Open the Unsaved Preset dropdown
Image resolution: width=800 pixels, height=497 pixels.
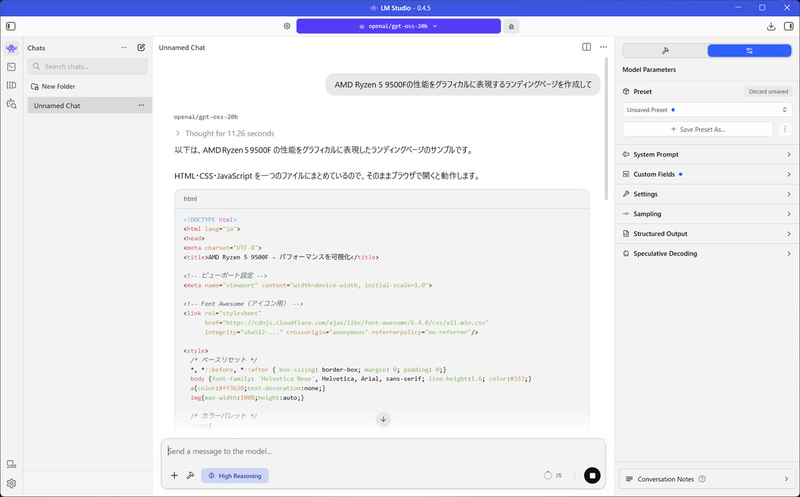click(707, 110)
